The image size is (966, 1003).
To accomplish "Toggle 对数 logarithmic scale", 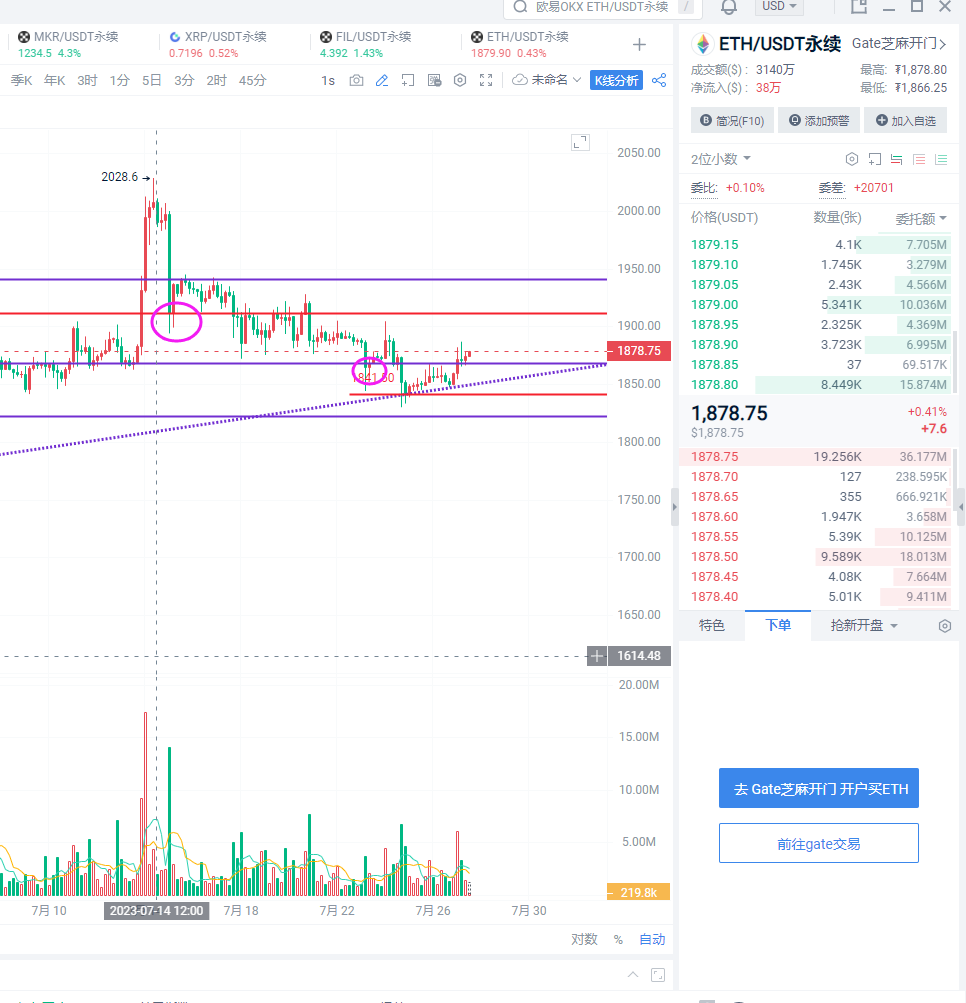I will click(584, 939).
